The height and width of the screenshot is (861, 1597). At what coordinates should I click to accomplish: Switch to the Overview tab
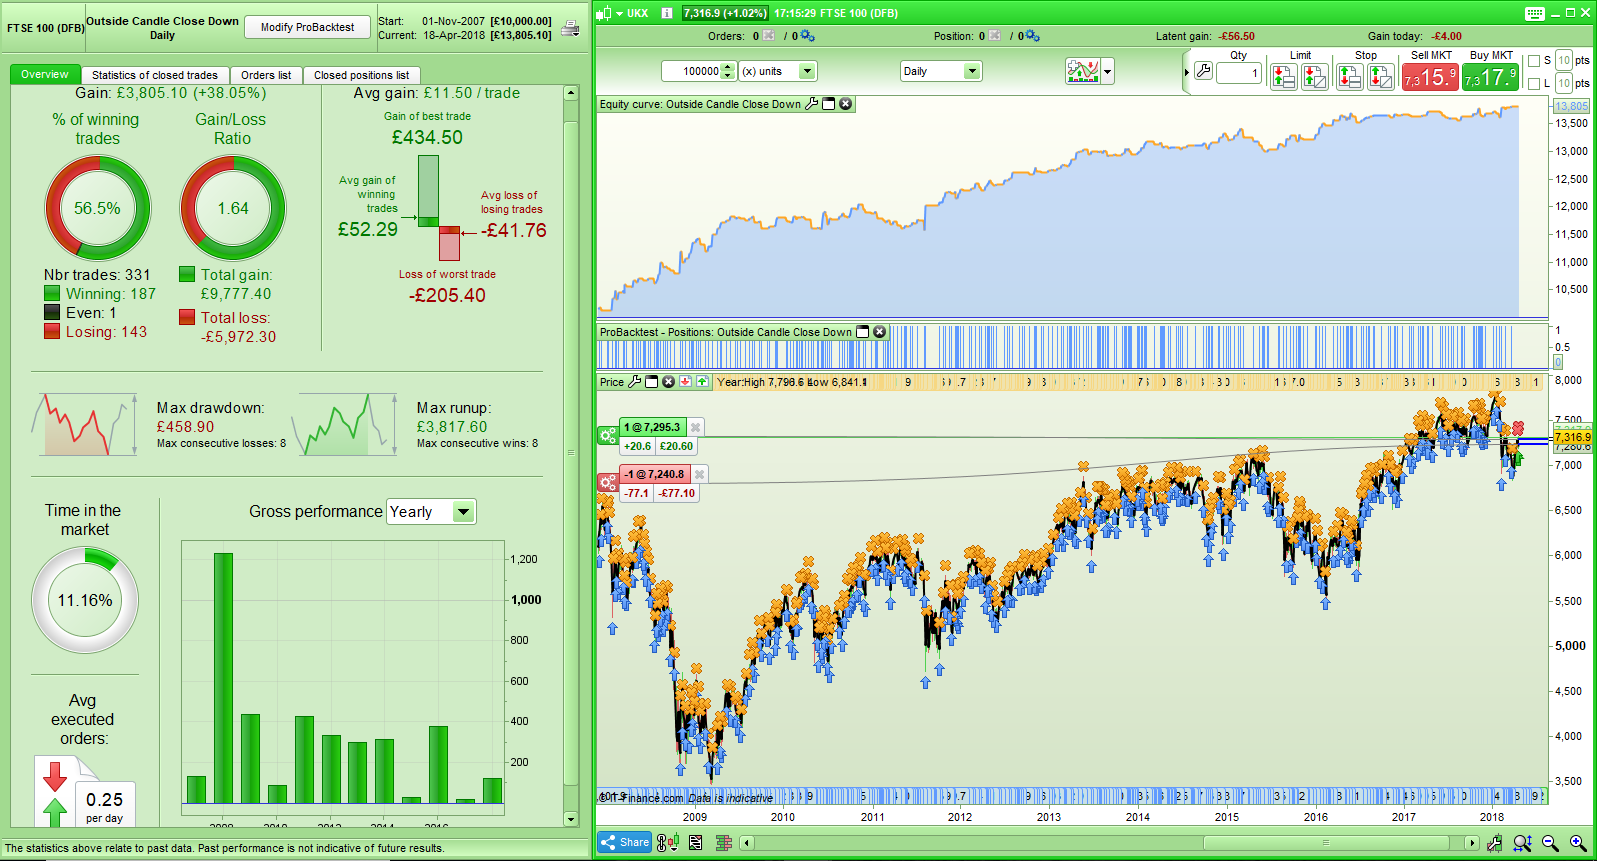(45, 74)
